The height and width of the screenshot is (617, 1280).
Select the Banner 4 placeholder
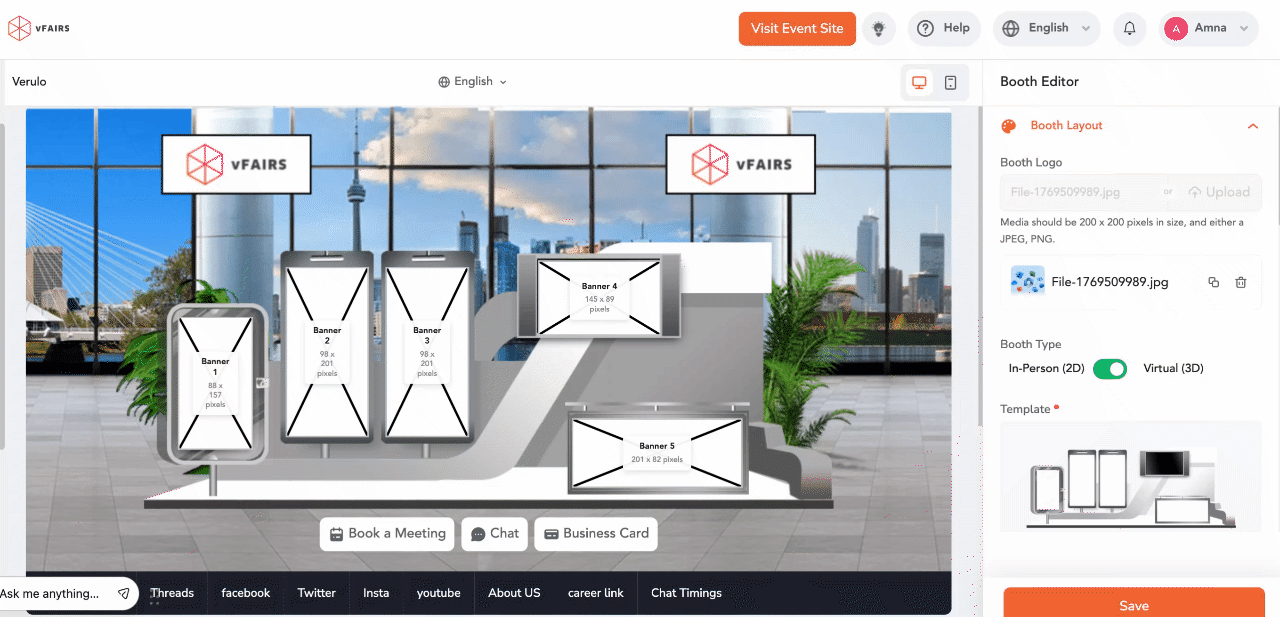coord(599,297)
